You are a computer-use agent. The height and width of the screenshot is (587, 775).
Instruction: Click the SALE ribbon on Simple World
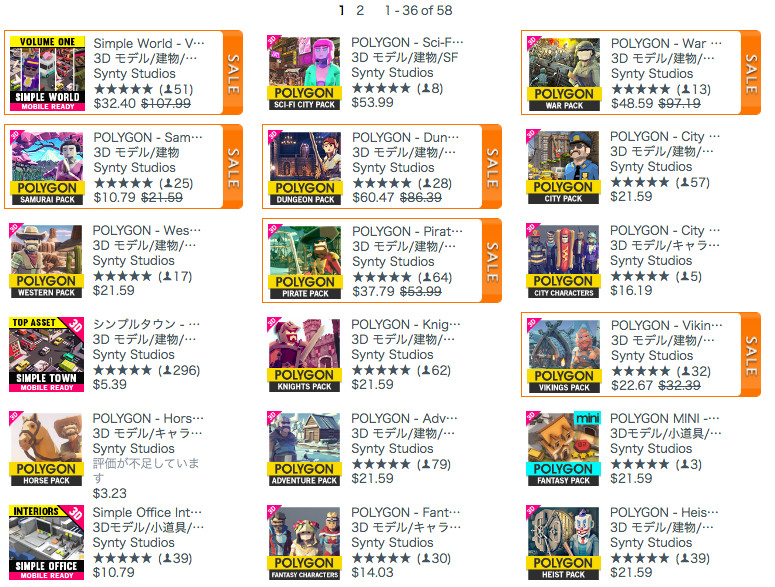pos(233,73)
